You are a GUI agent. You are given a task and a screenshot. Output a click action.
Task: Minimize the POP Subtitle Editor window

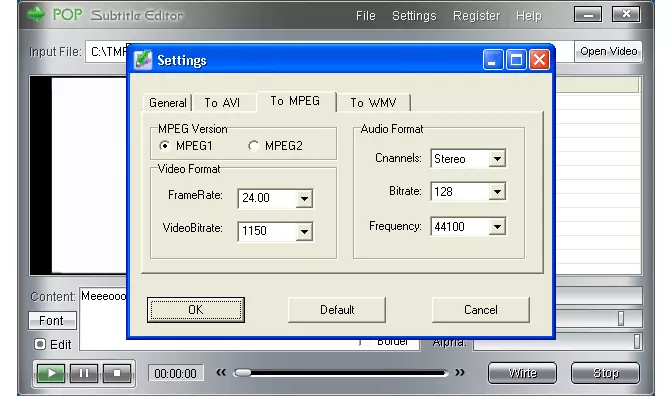click(588, 15)
